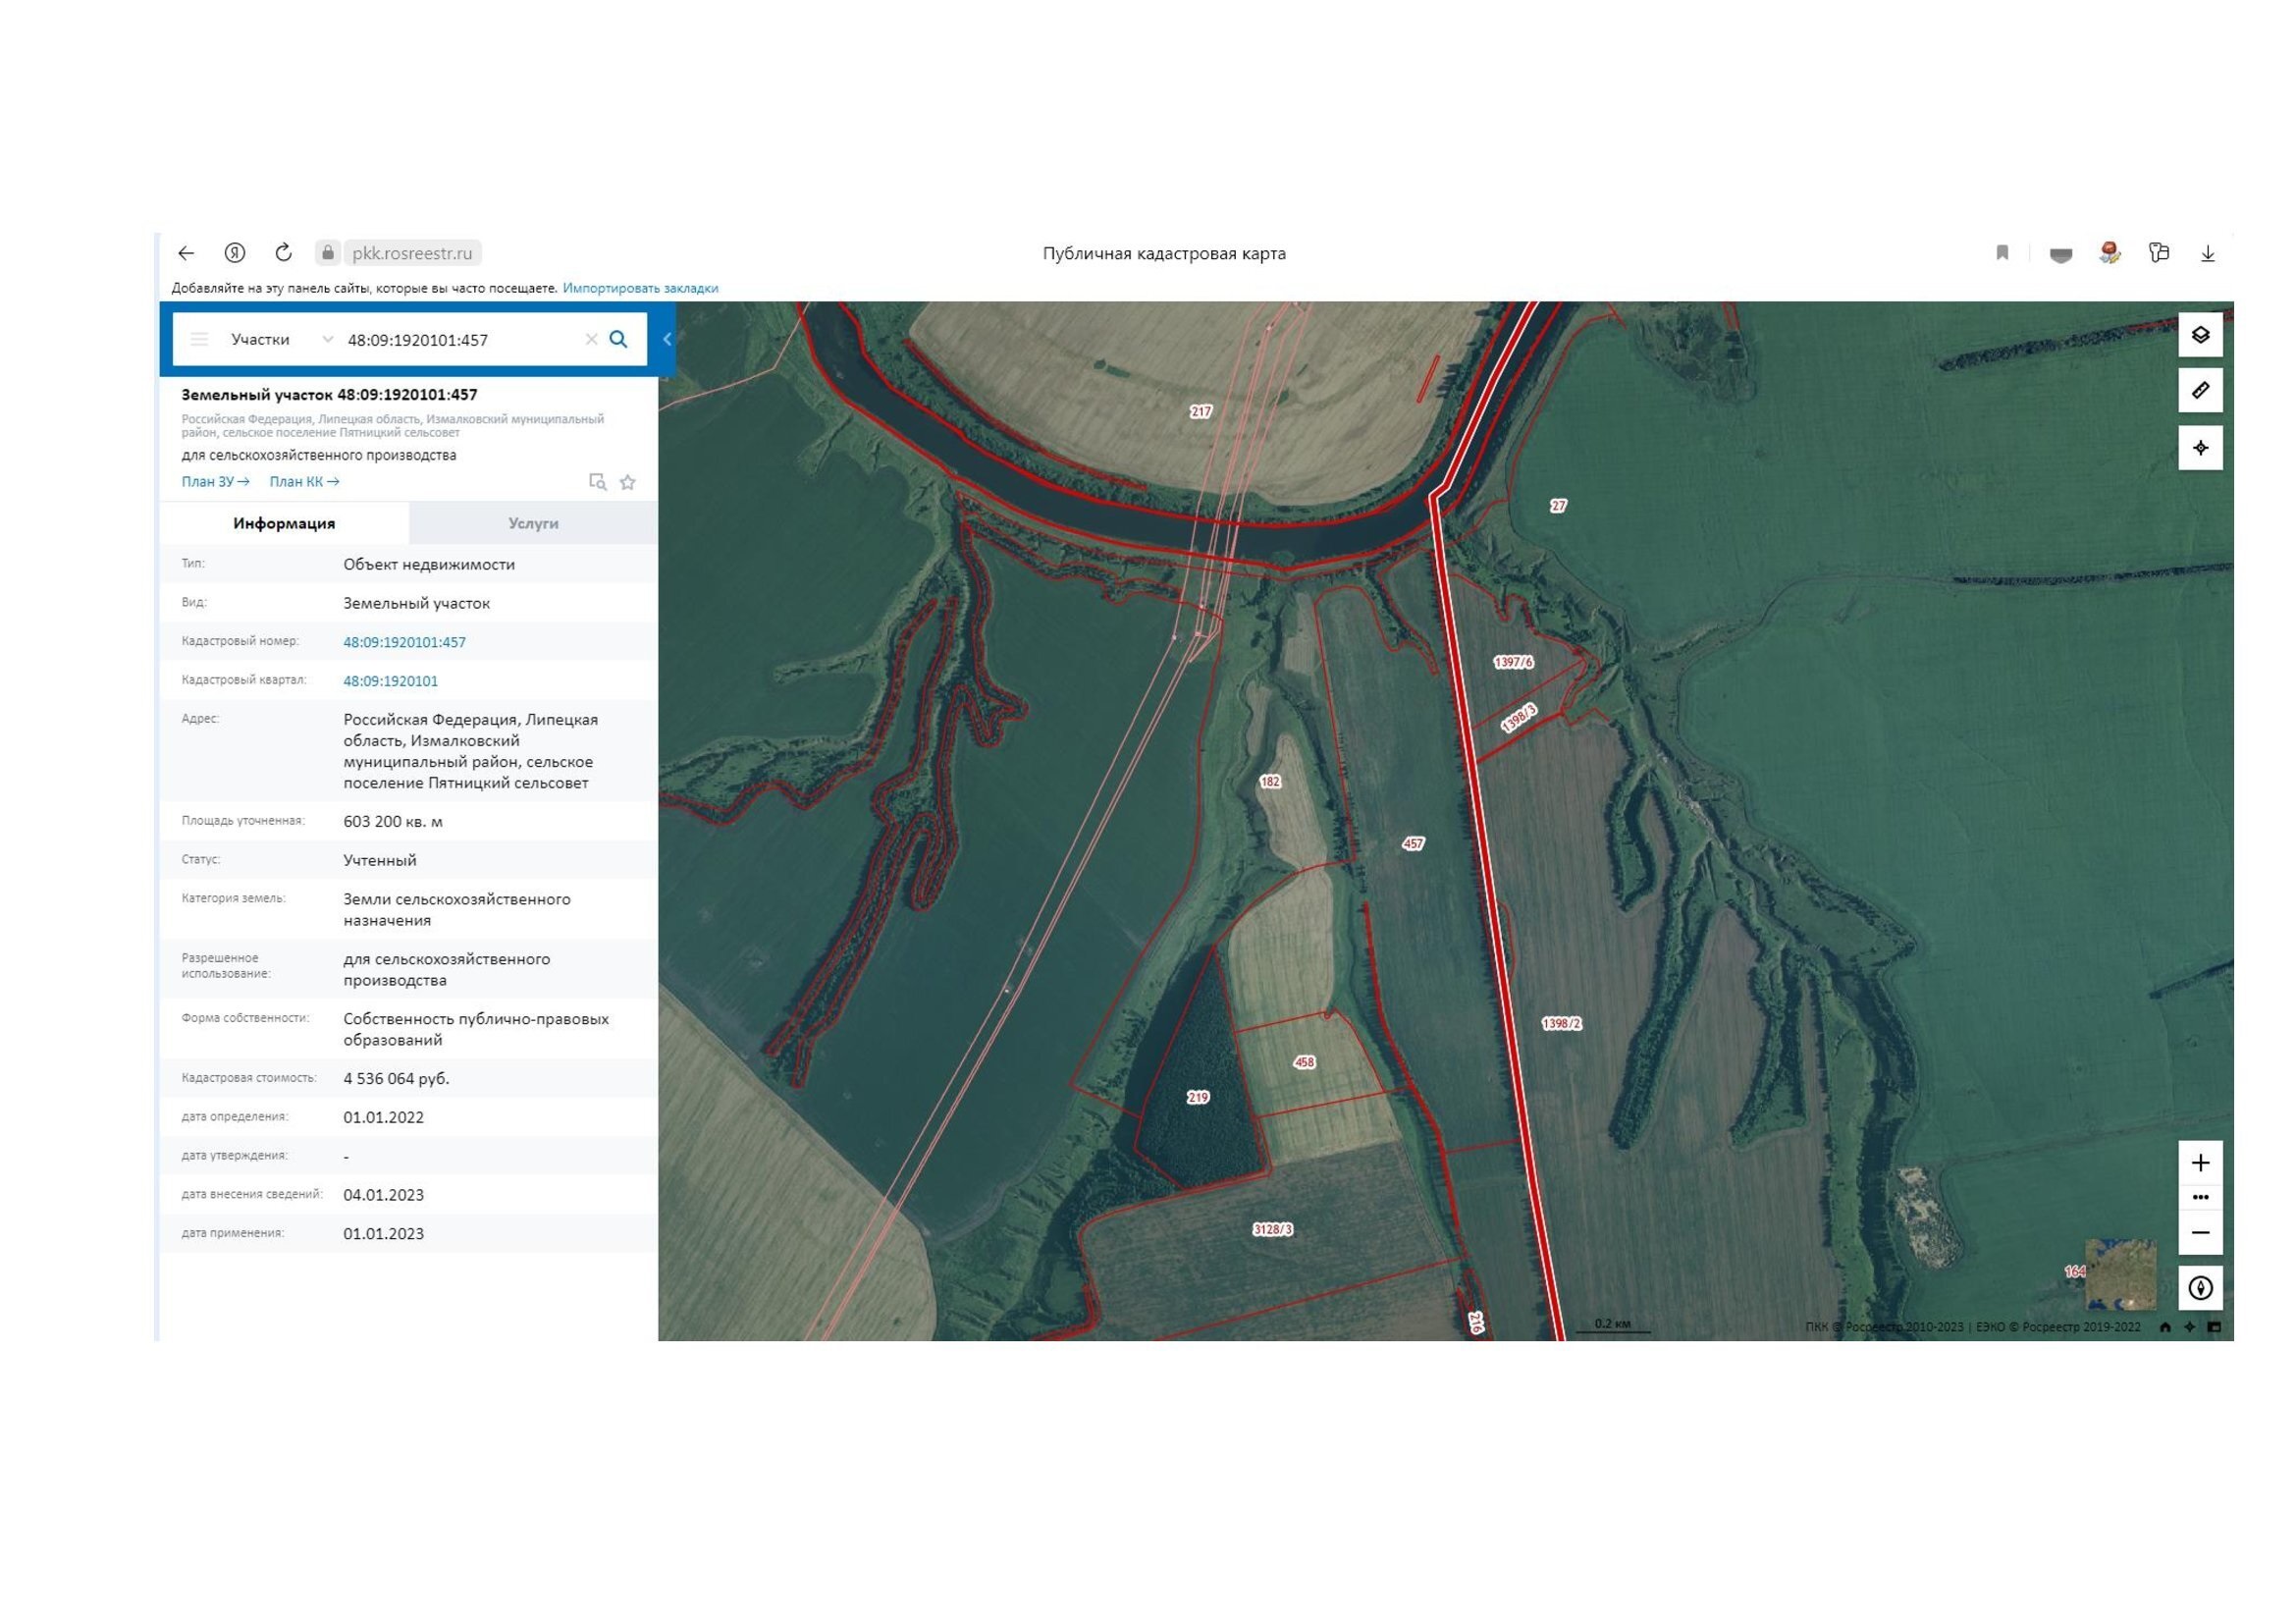The height and width of the screenshot is (1624, 2296).
Task: Click the date value 04.01.2023
Action: click(383, 1195)
